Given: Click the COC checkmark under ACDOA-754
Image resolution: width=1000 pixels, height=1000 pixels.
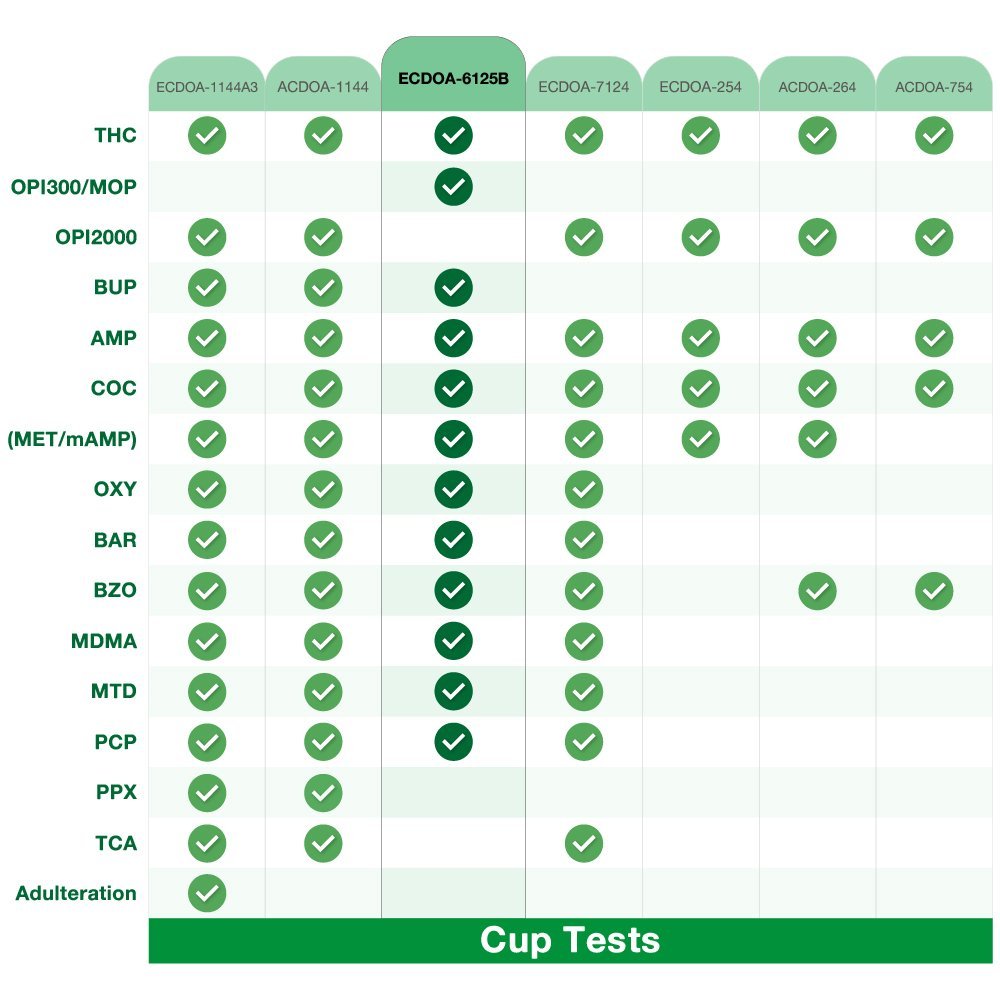Looking at the screenshot, I should pos(934,388).
